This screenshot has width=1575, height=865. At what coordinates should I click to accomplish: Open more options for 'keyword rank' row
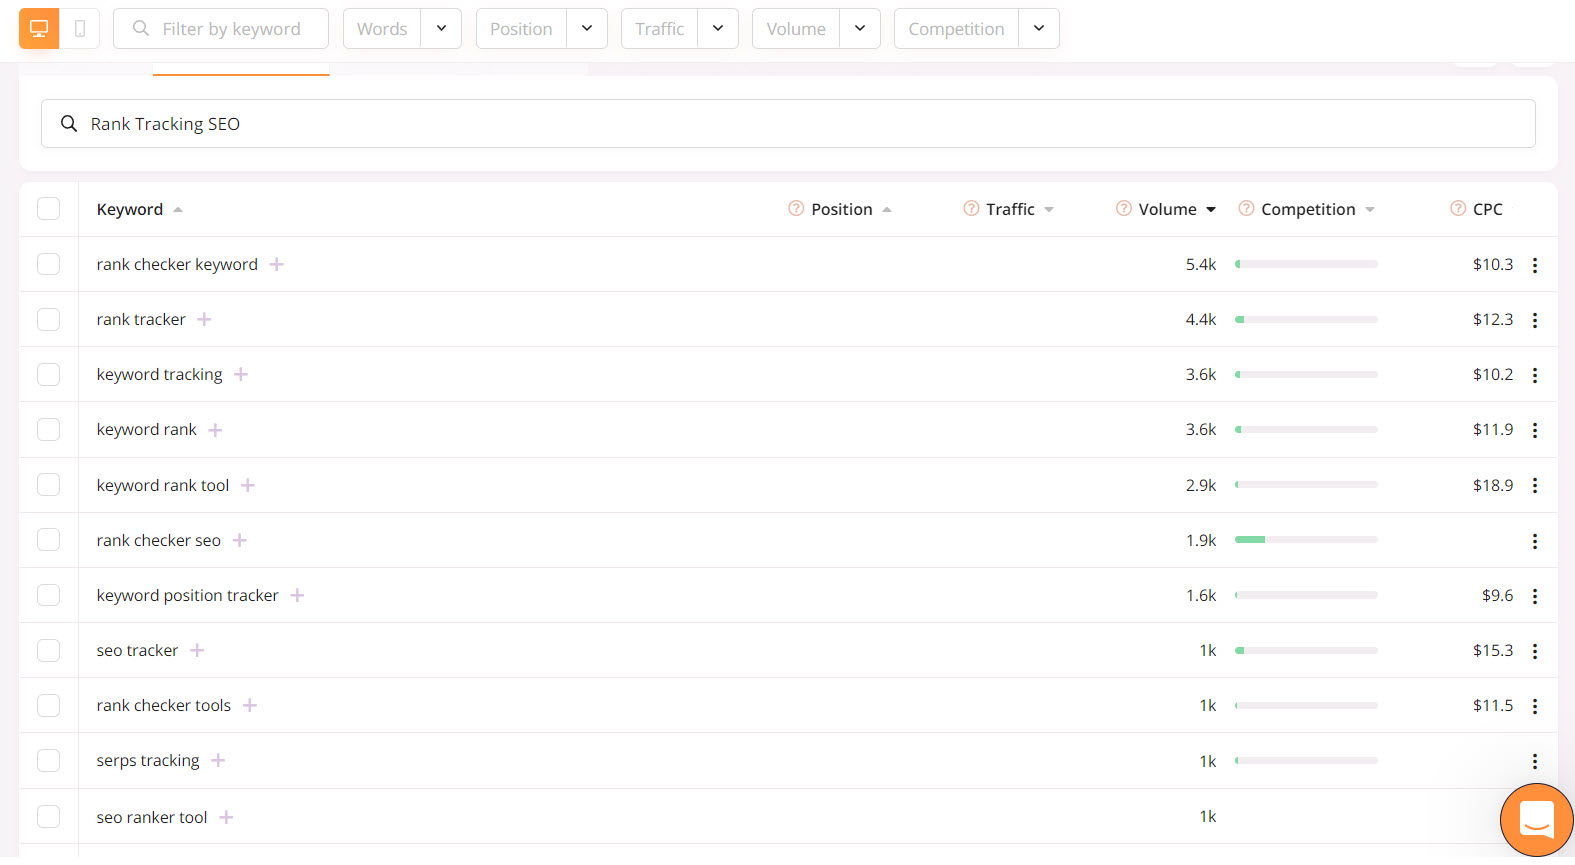(1535, 430)
